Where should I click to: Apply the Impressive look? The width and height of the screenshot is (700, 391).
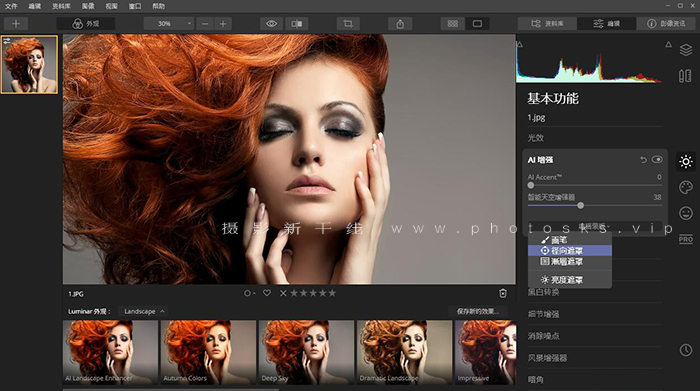[x=485, y=352]
